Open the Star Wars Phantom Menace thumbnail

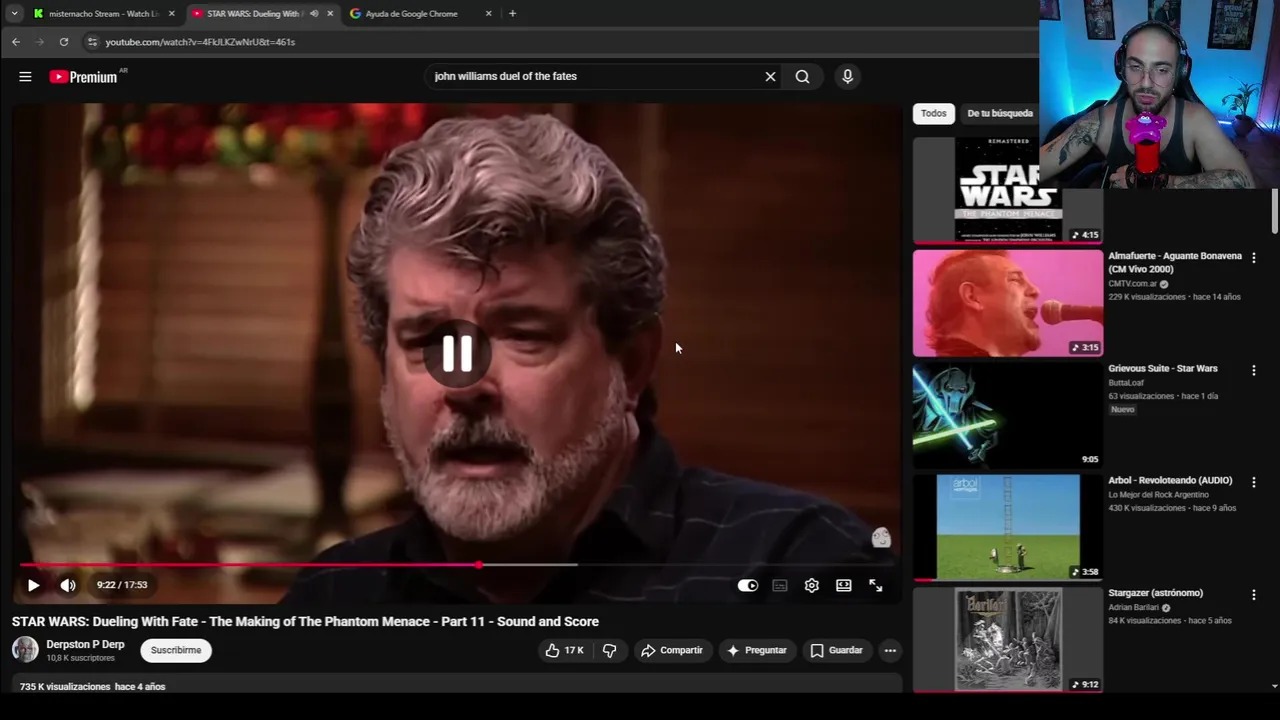pos(1007,190)
